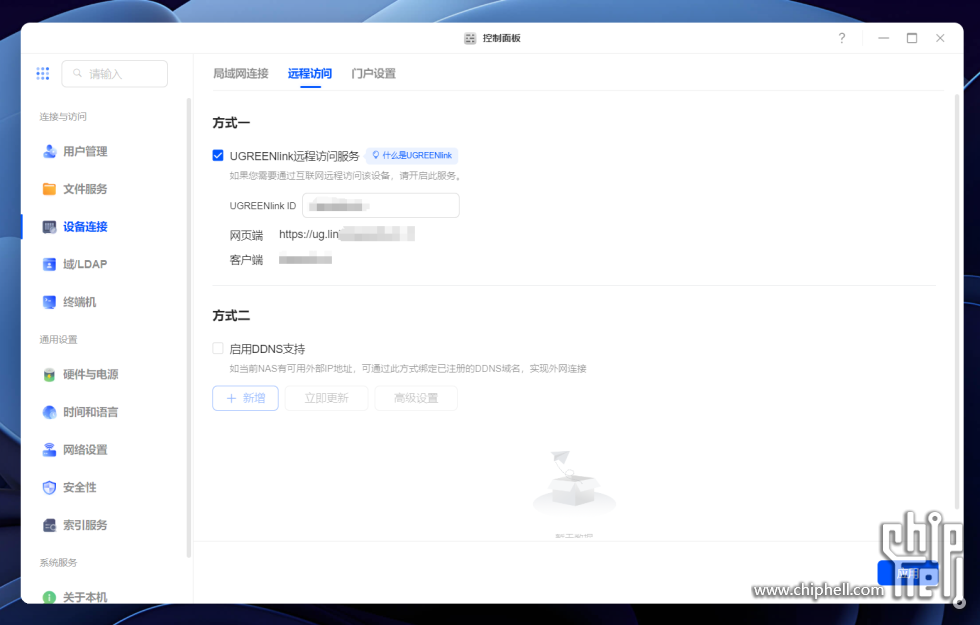The width and height of the screenshot is (980, 625).
Task: Uncheck UGREENlink远程访问服务 checkbox
Action: click(218, 155)
